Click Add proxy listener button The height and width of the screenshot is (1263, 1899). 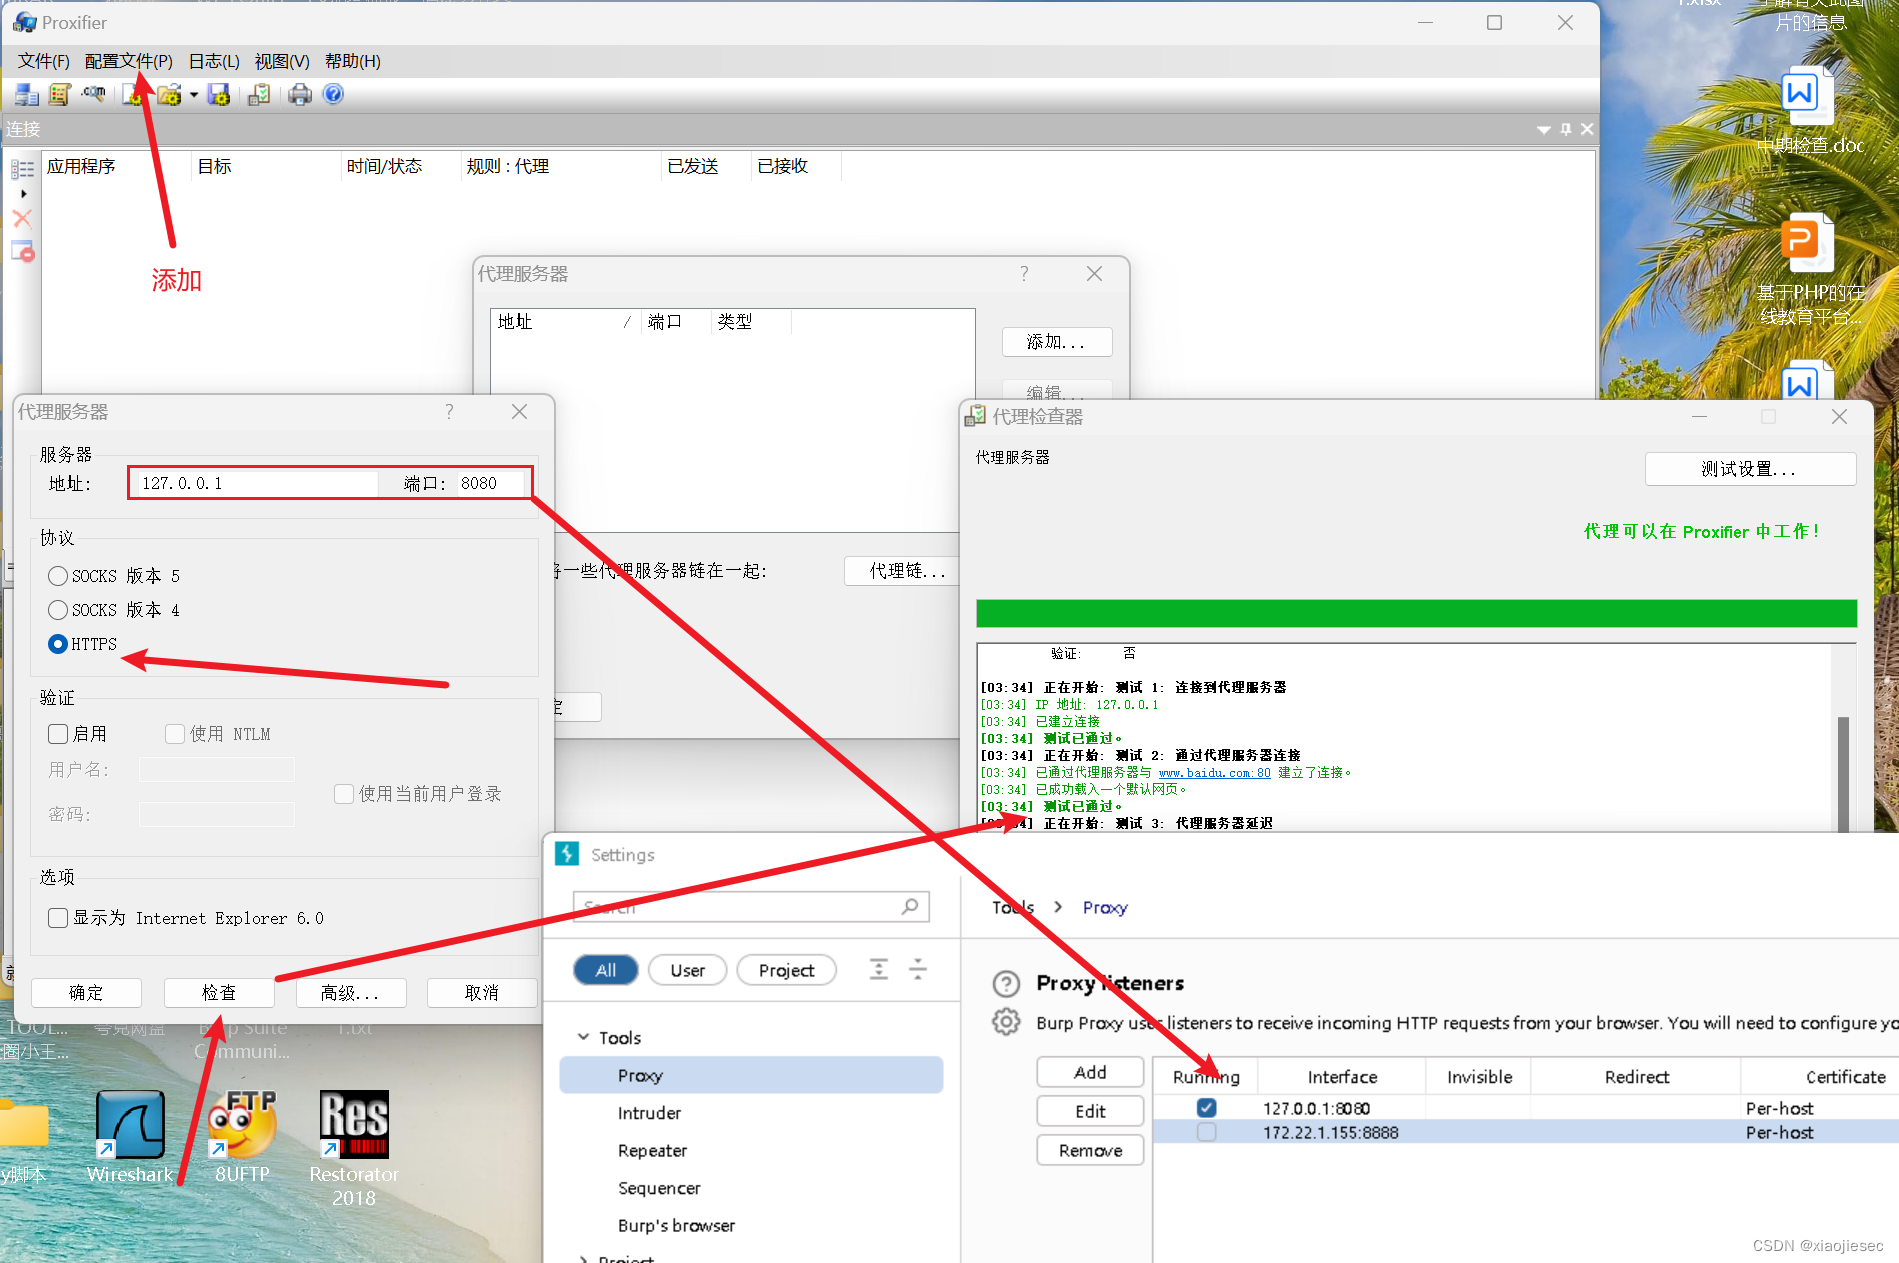click(1090, 1072)
